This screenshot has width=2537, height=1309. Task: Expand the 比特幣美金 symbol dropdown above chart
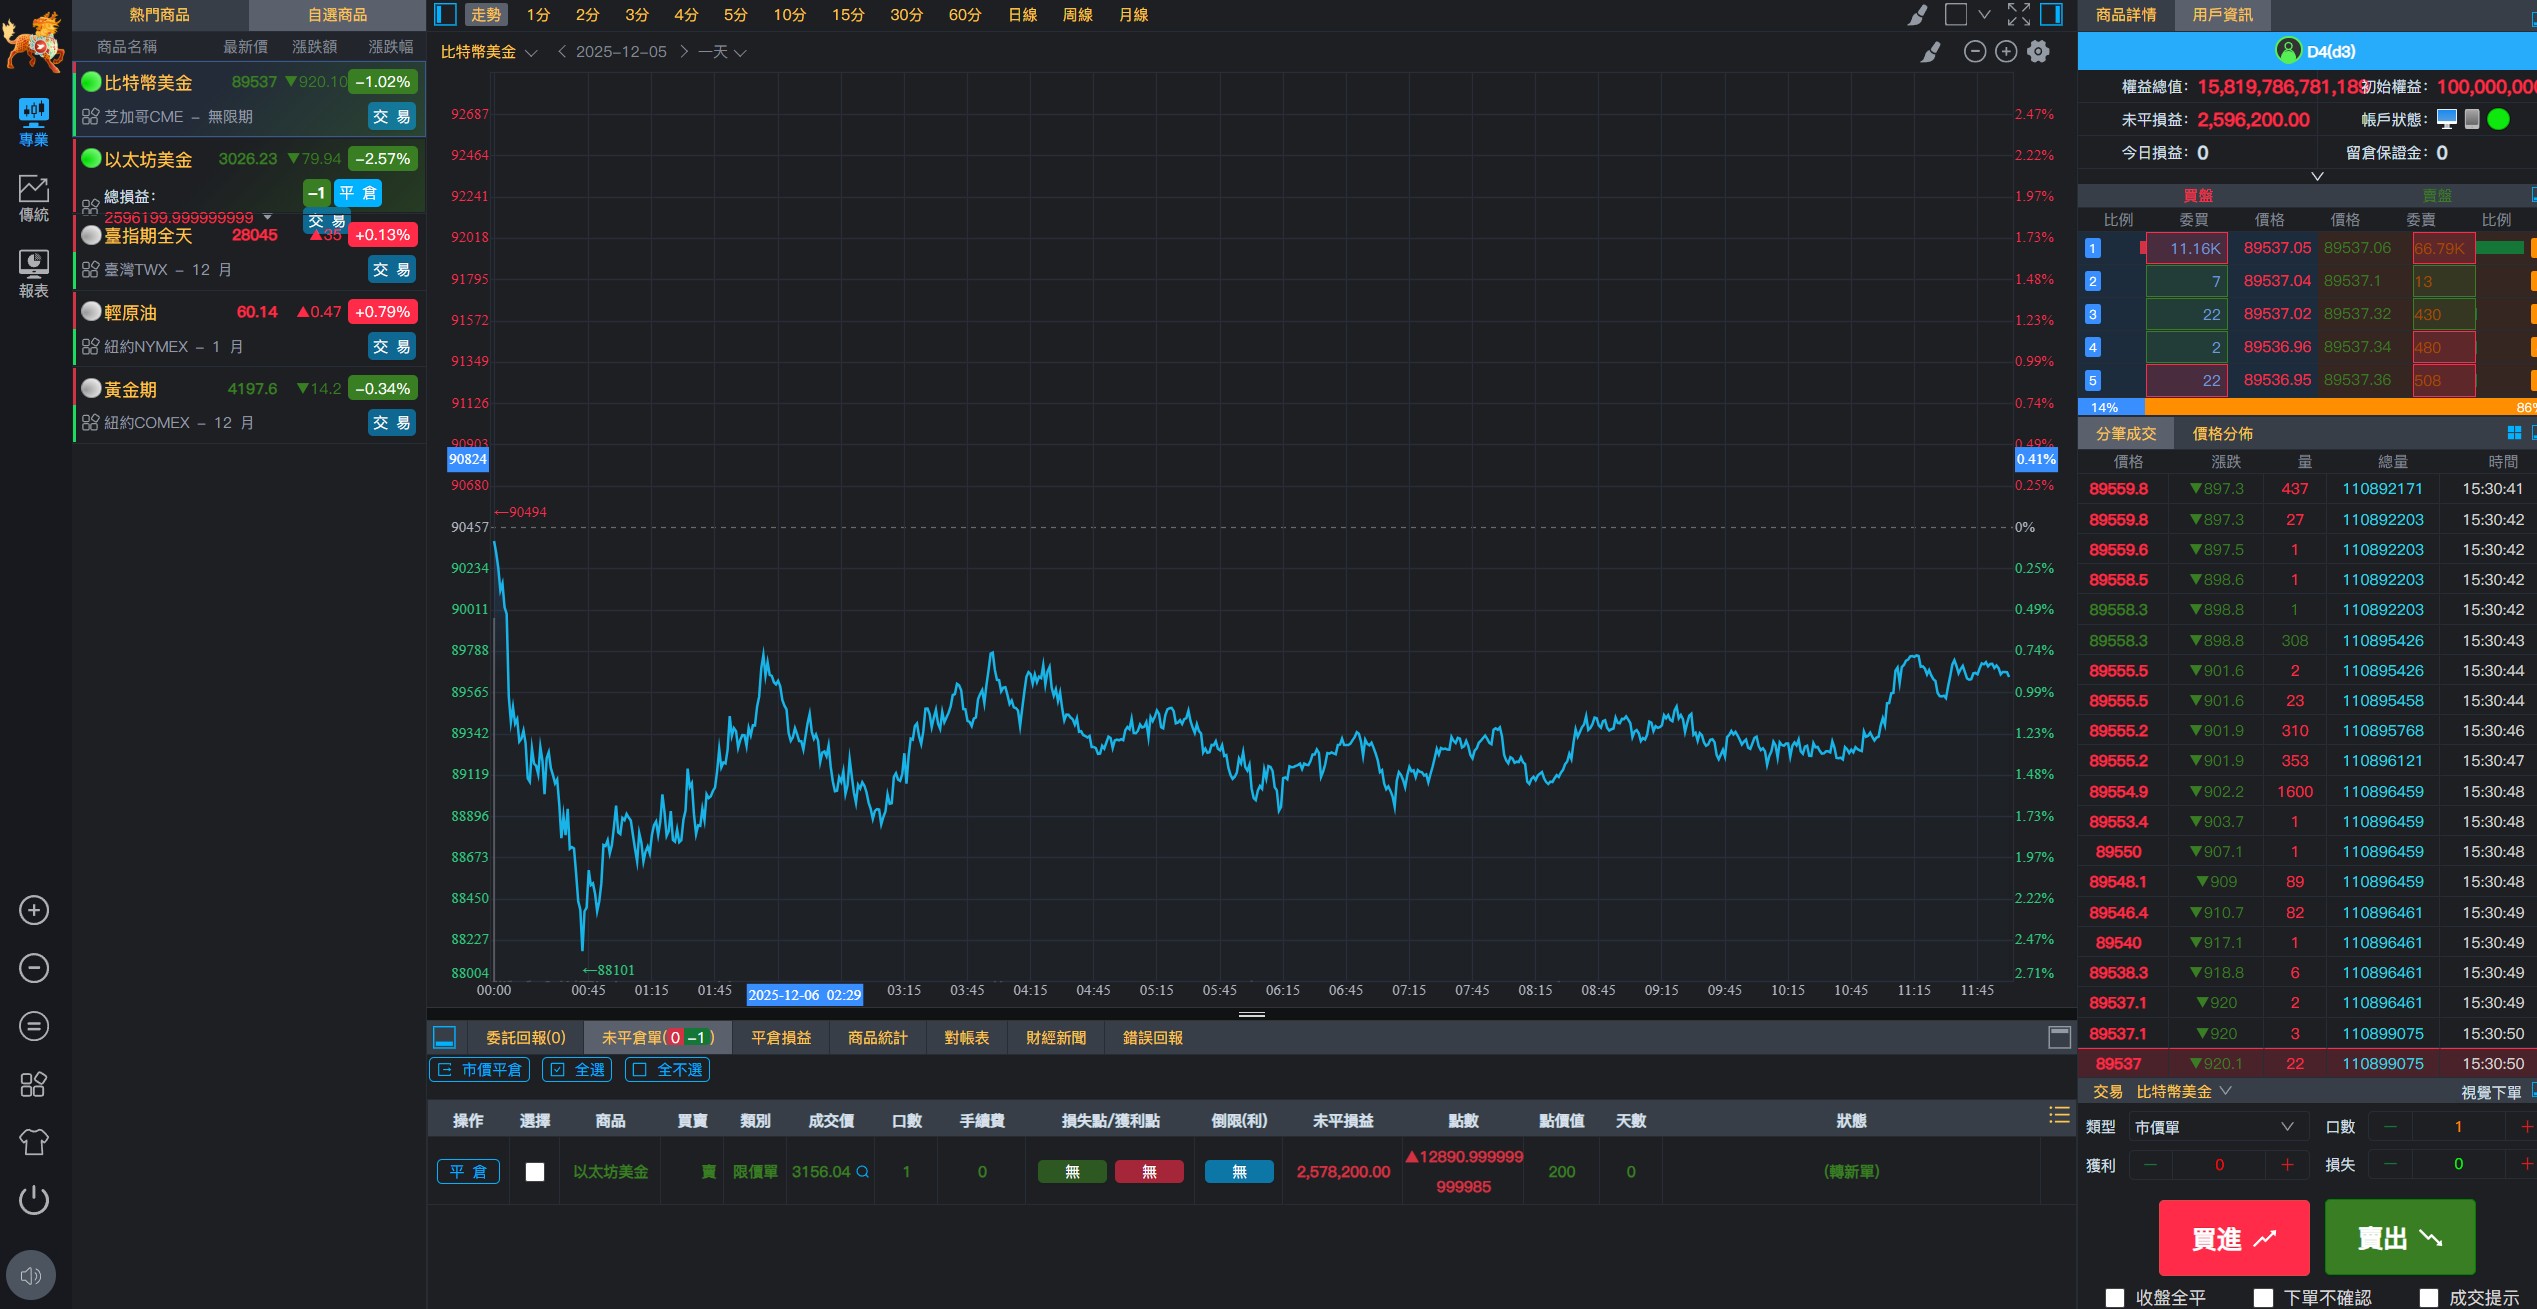489,52
